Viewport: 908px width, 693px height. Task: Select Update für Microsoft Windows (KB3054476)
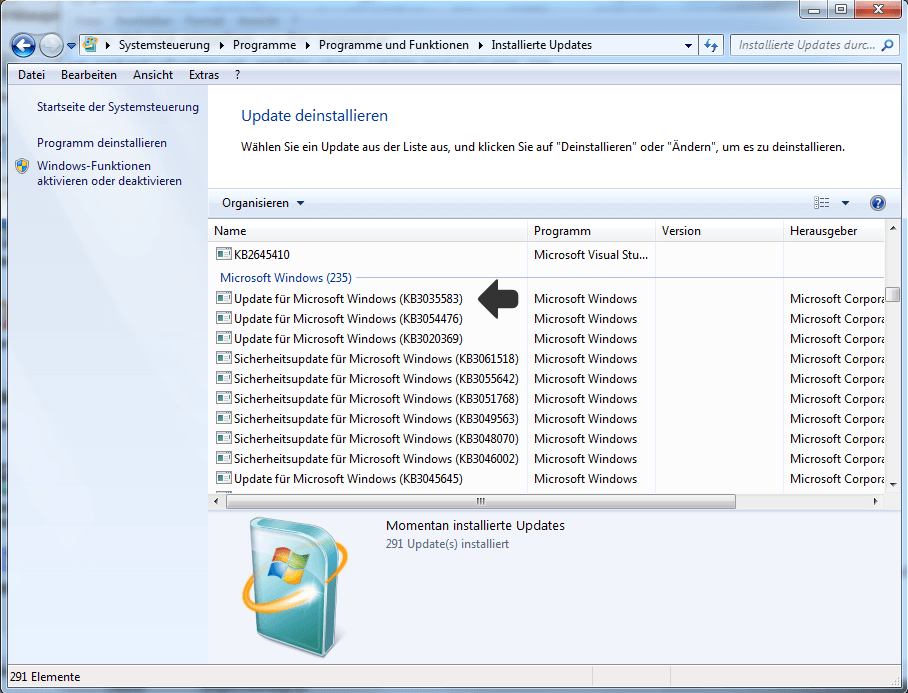pyautogui.click(x=348, y=319)
